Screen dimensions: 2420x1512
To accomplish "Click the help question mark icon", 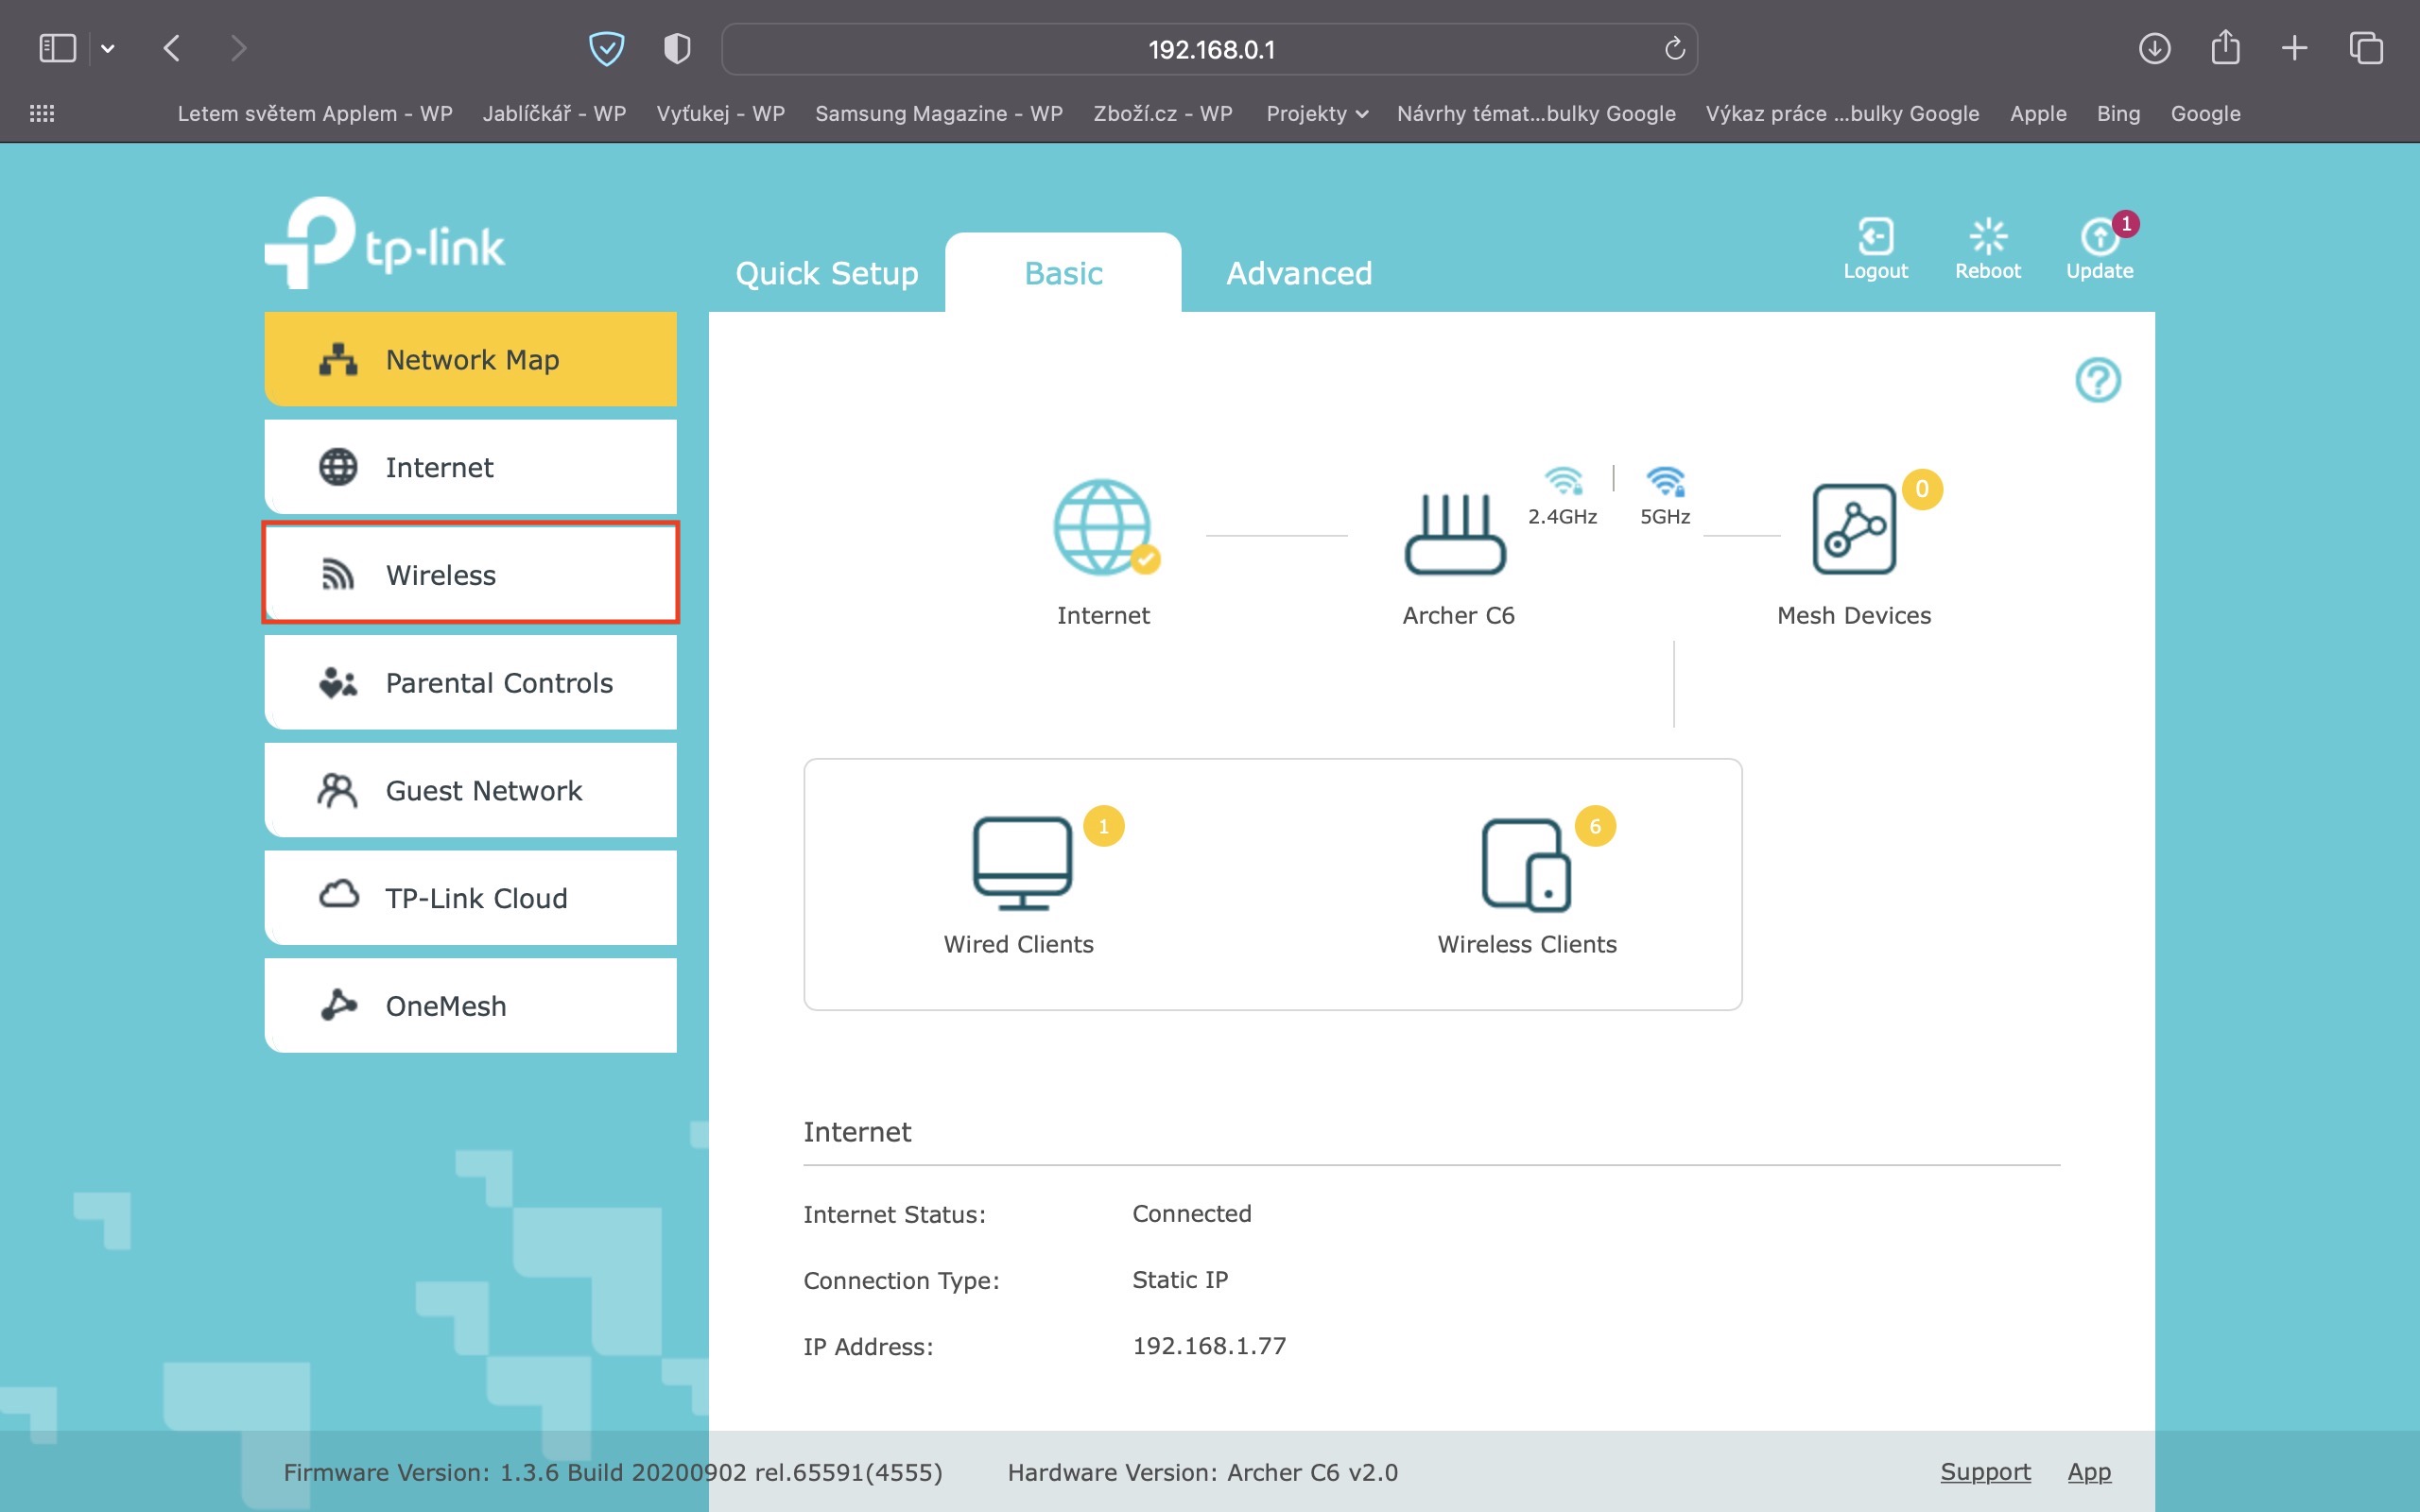I will (2097, 380).
